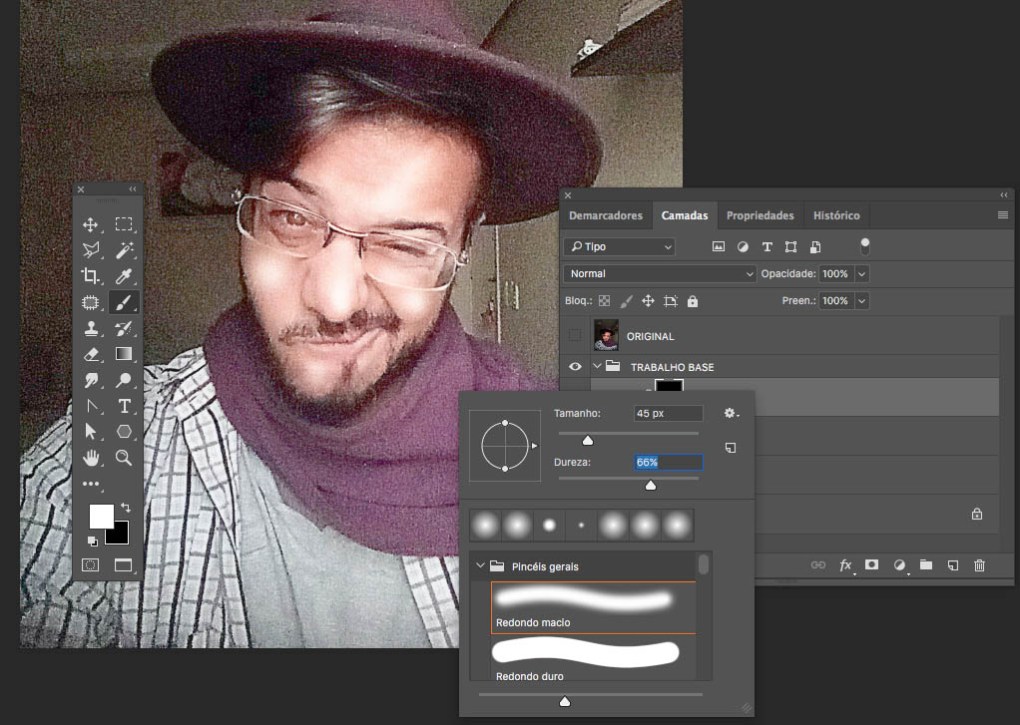Open brush picker gear settings menu
1020x725 pixels.
[731, 413]
